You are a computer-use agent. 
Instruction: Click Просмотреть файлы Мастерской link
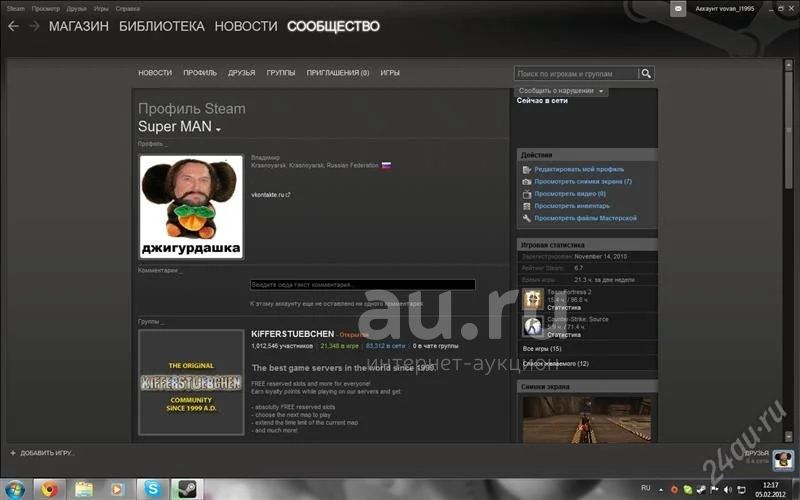pos(585,218)
